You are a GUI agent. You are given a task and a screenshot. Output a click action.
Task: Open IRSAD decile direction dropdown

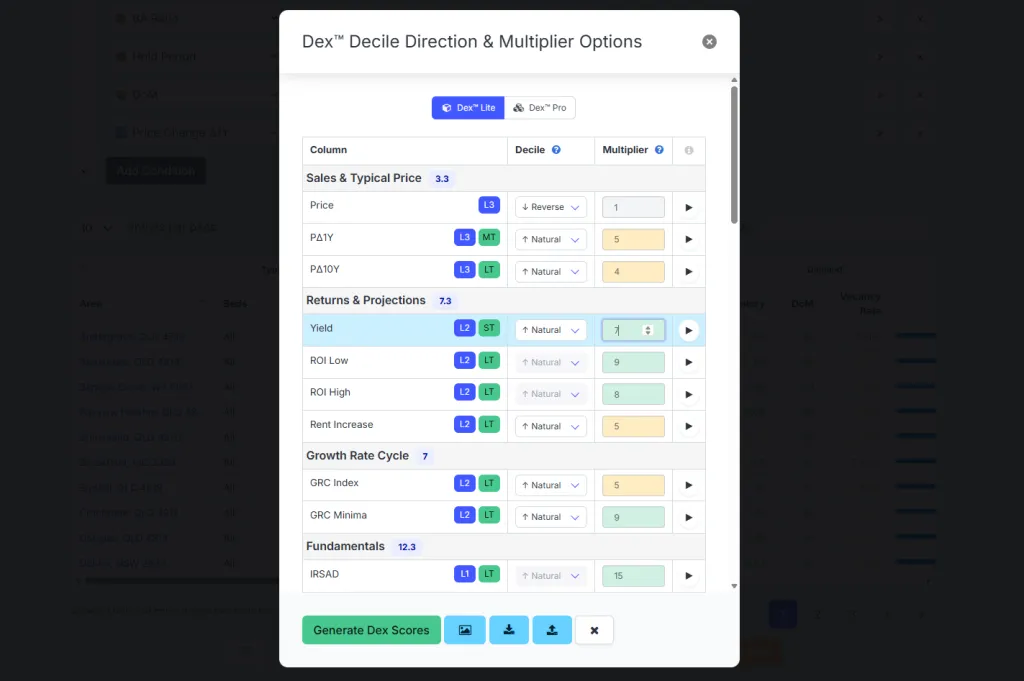[x=551, y=576]
